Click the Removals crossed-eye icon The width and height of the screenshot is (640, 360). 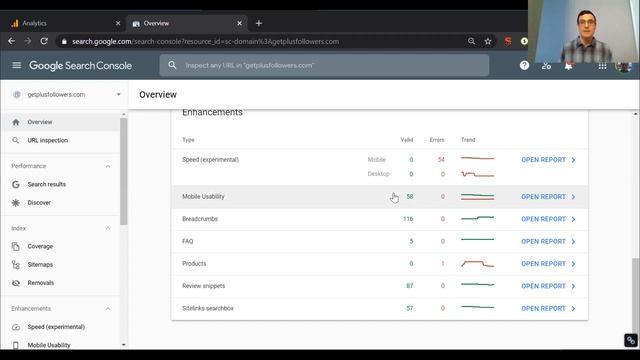[x=16, y=283]
